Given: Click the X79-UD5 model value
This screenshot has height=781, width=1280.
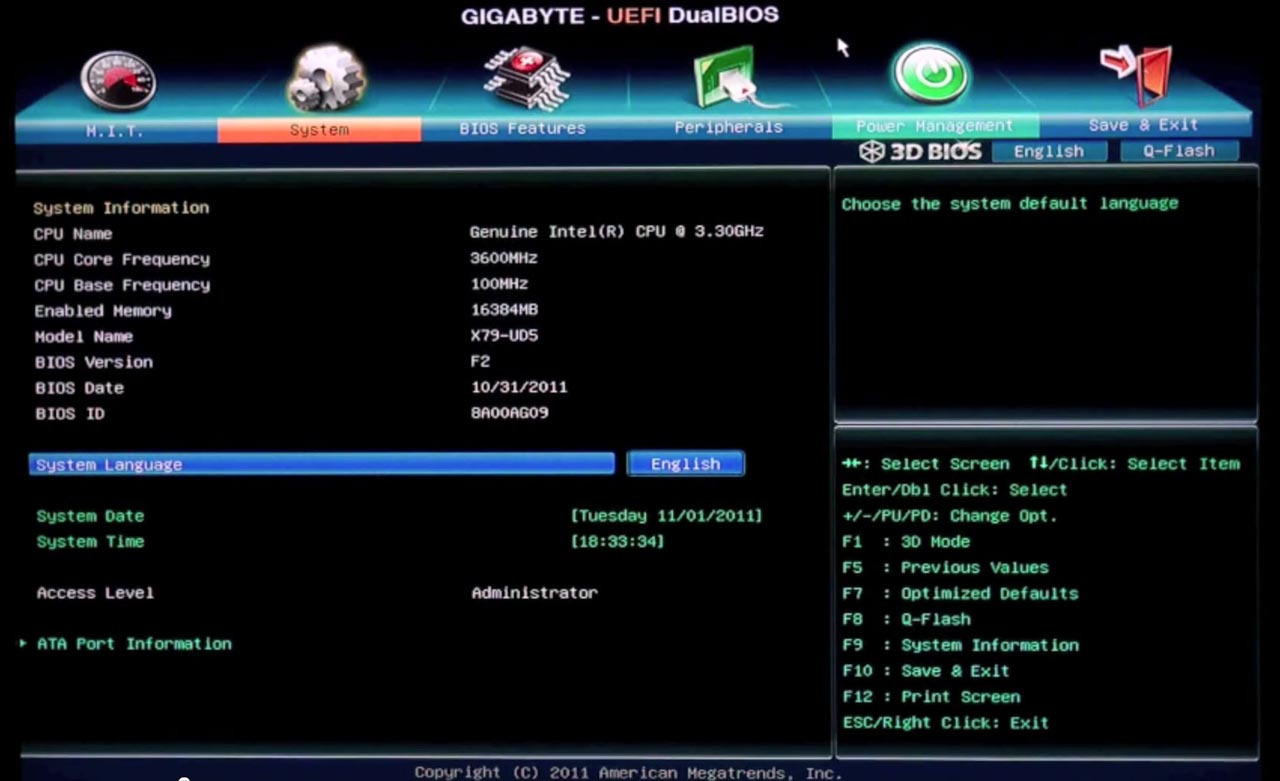Looking at the screenshot, I should 504,336.
